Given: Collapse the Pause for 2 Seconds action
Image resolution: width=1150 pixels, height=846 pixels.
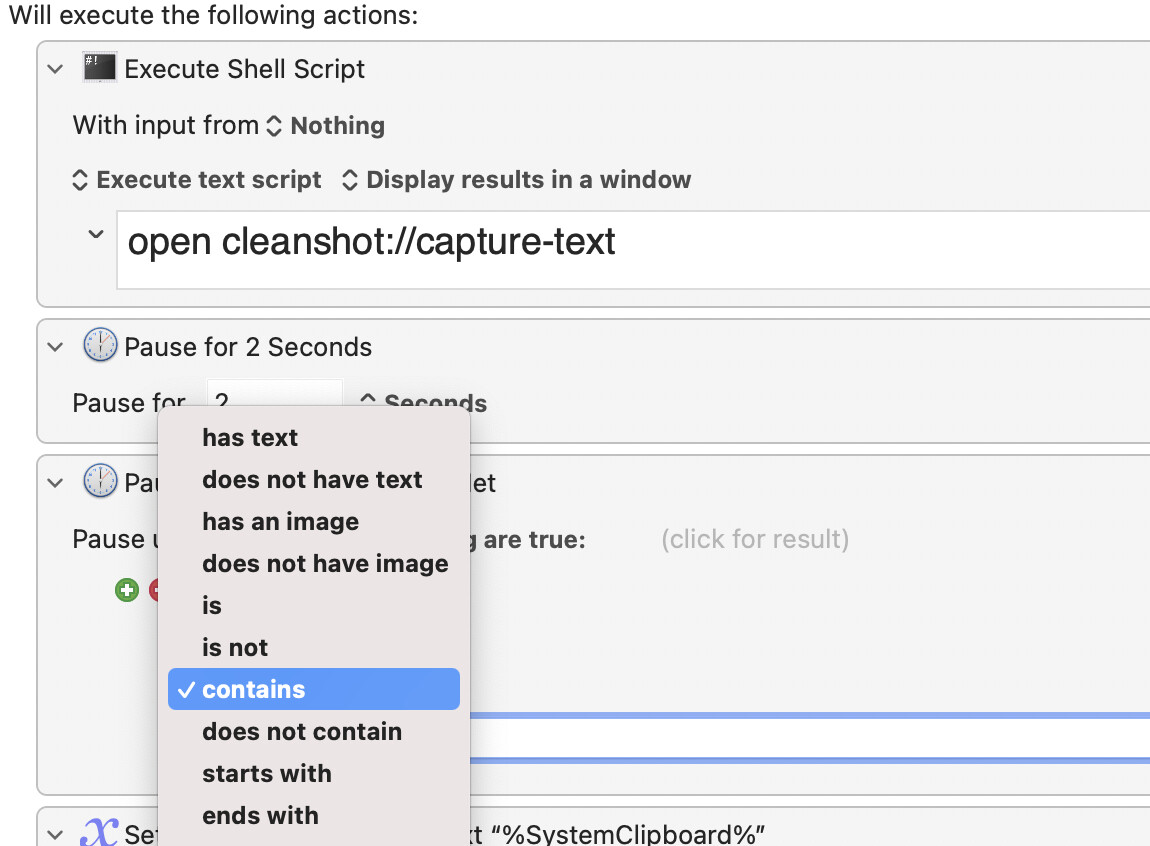Looking at the screenshot, I should pyautogui.click(x=55, y=347).
